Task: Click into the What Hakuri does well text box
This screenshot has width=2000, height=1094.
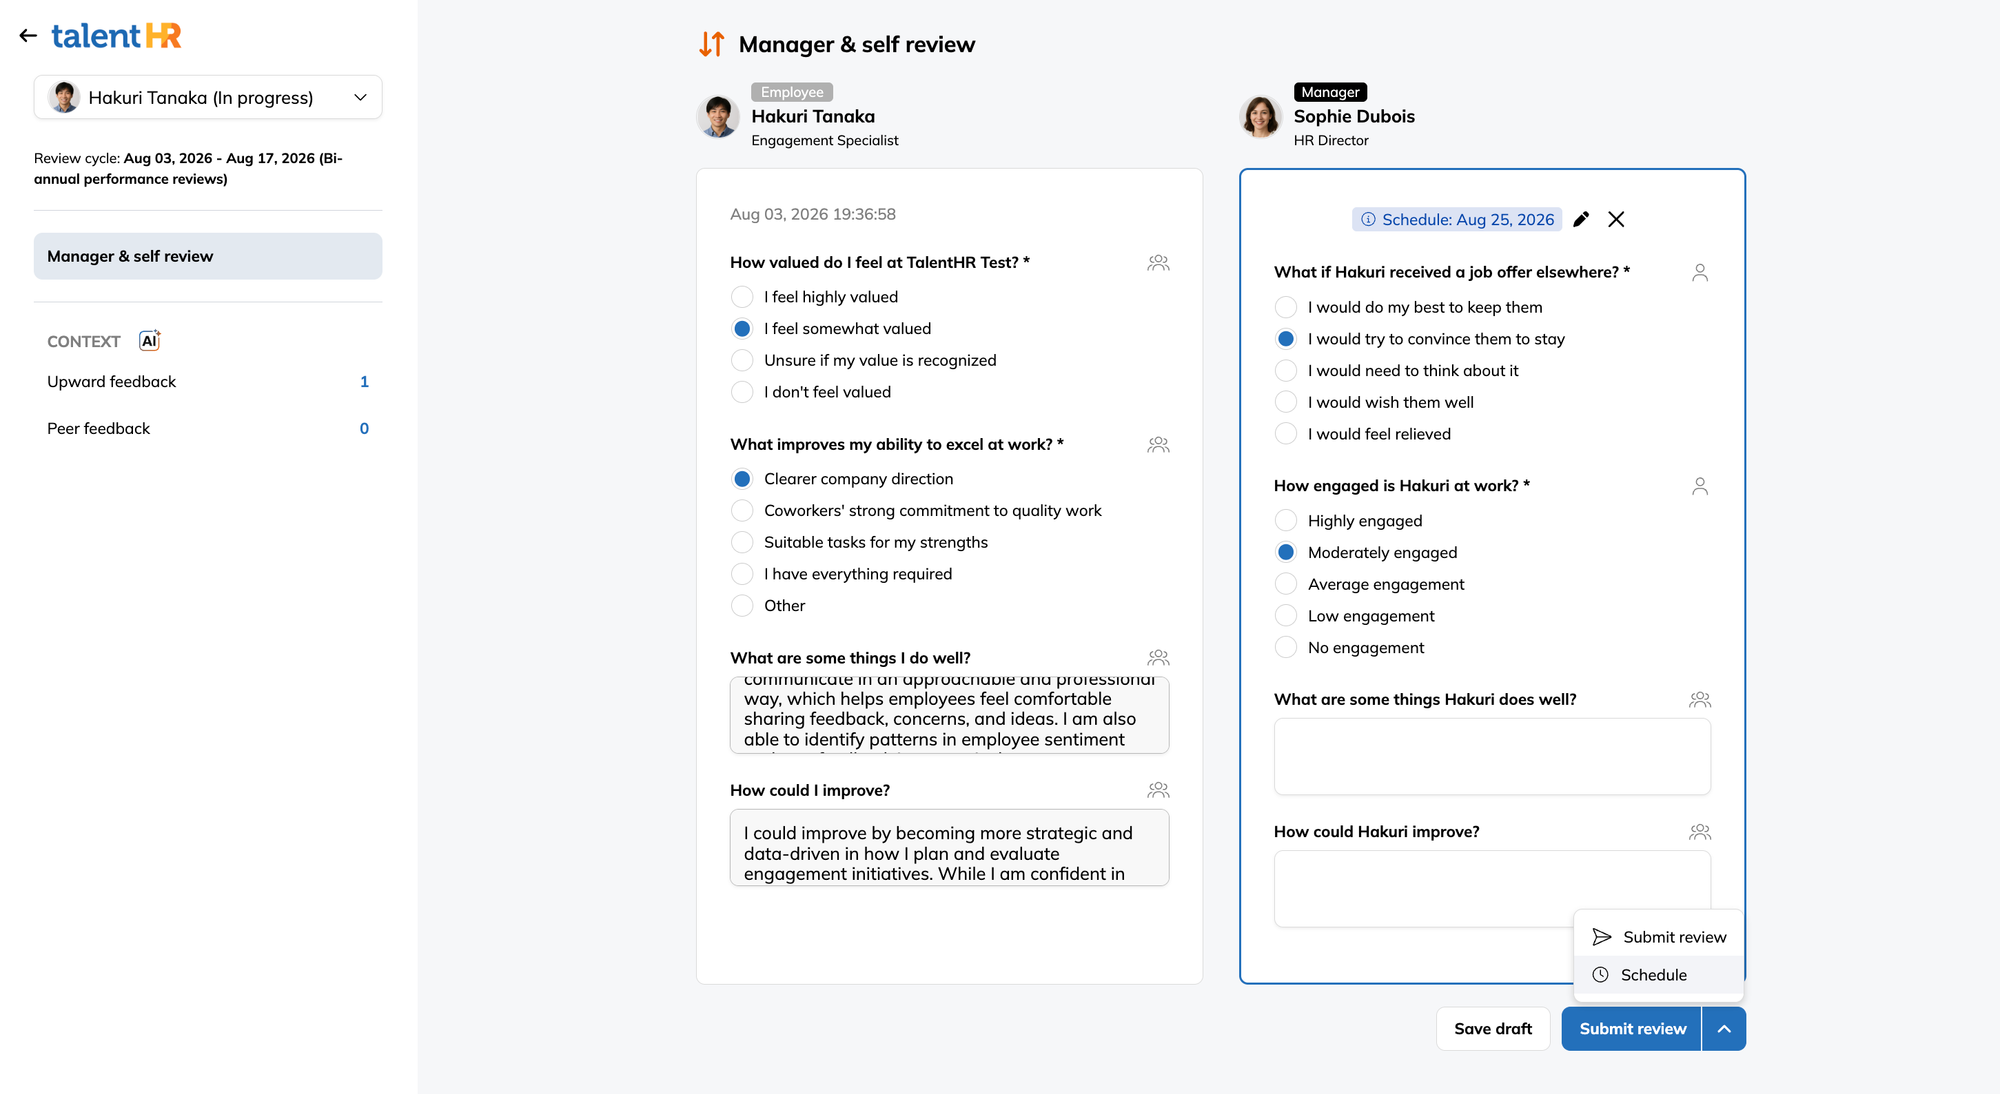Action: point(1492,756)
